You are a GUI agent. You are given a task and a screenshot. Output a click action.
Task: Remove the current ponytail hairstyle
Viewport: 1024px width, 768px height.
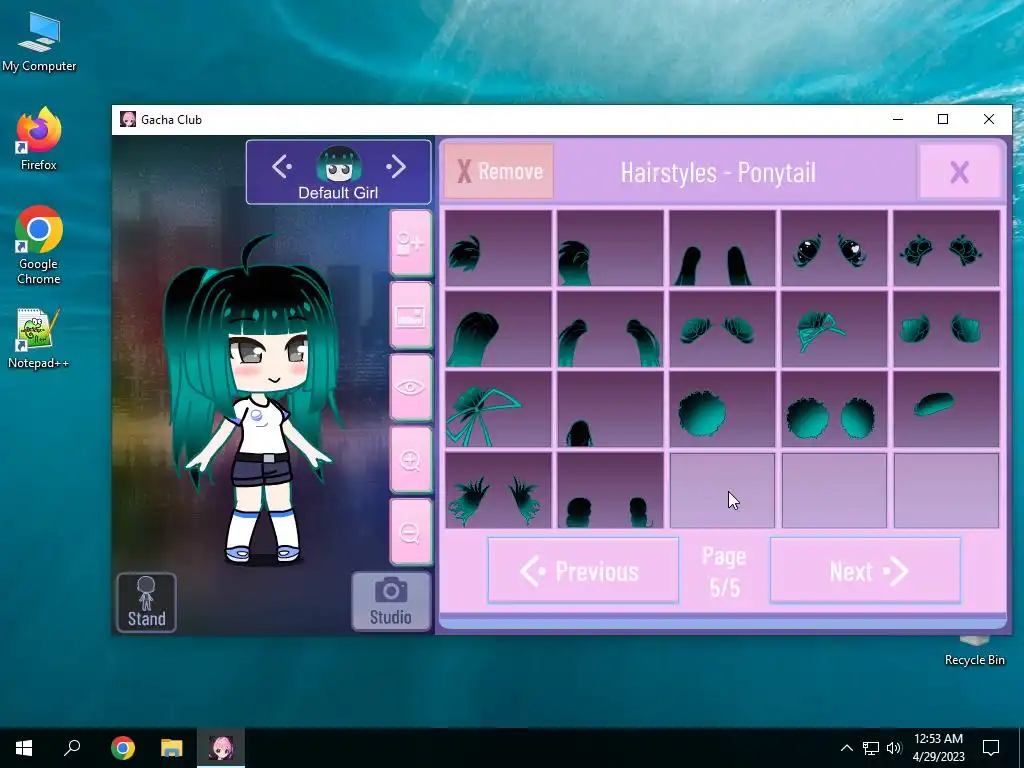(499, 172)
